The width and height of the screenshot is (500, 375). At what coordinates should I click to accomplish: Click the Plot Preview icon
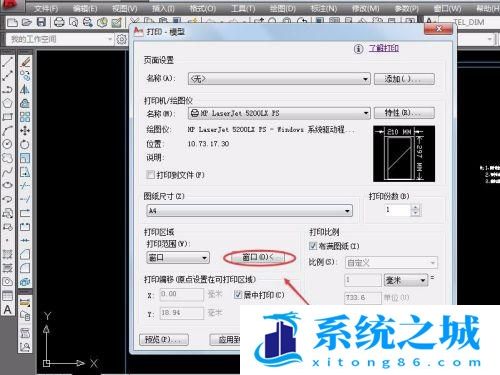tap(73, 23)
